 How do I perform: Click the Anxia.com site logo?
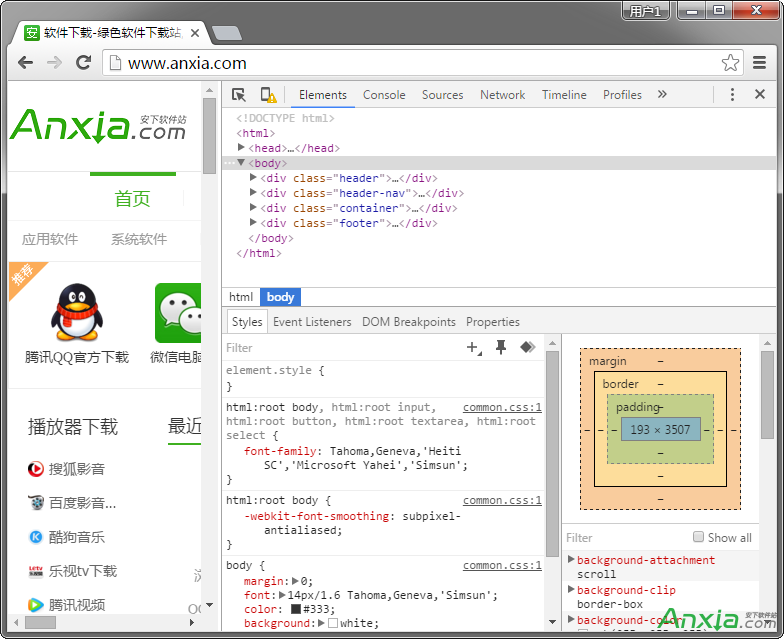98,126
